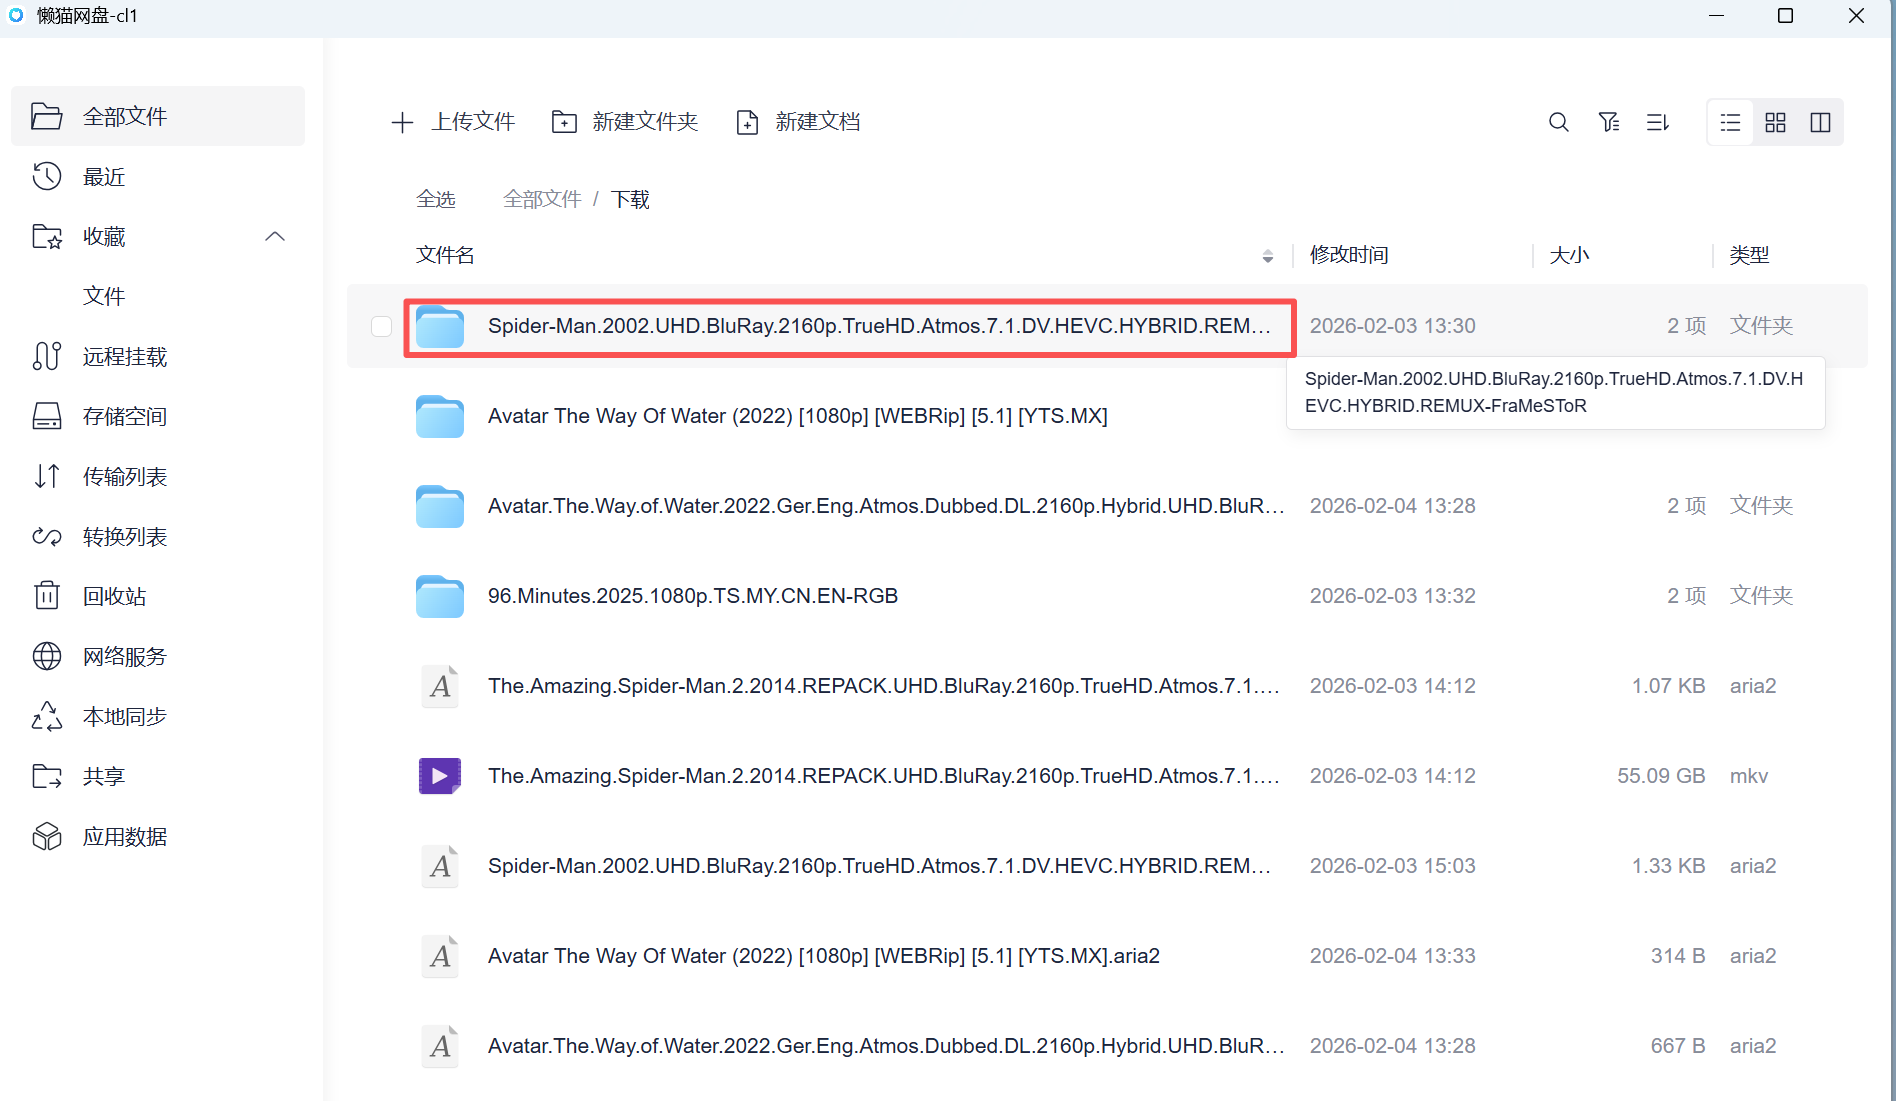Toggle sort arrows on 文件名 column
Viewport: 1896px width, 1101px height.
pos(1267,256)
